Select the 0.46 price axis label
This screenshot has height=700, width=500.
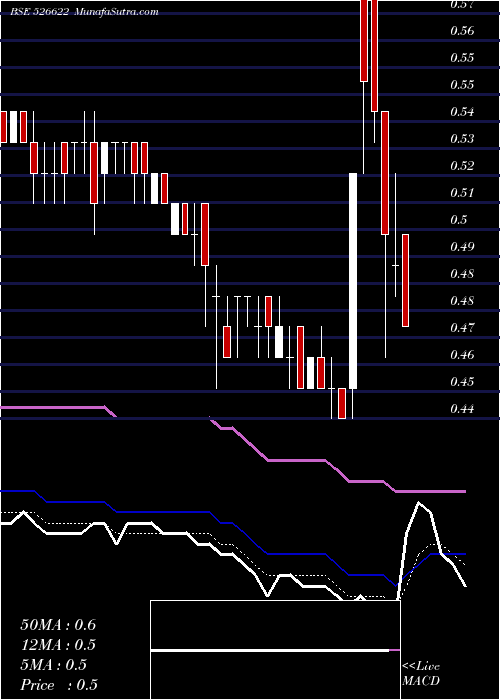(462, 355)
